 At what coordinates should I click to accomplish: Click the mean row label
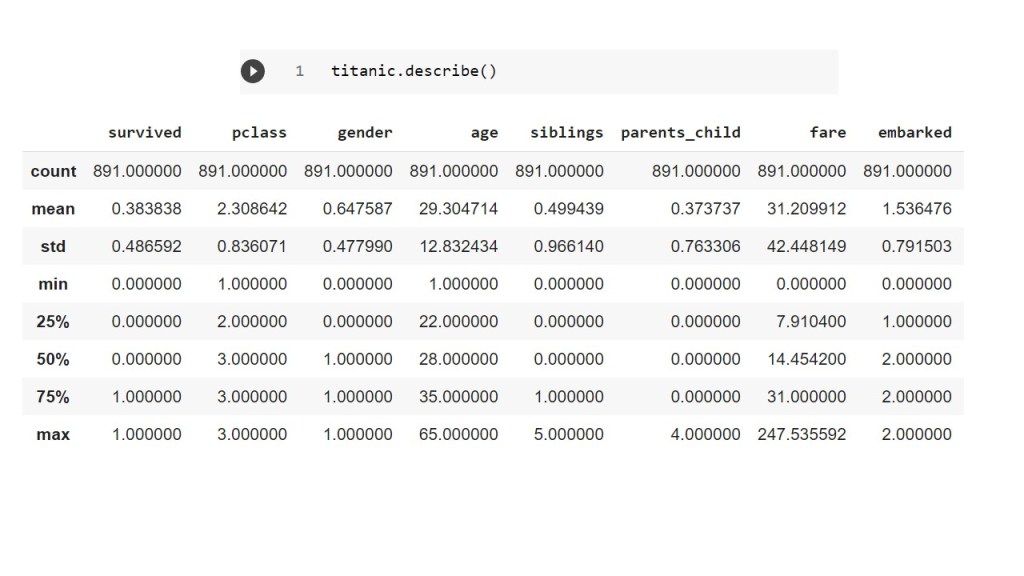53,209
